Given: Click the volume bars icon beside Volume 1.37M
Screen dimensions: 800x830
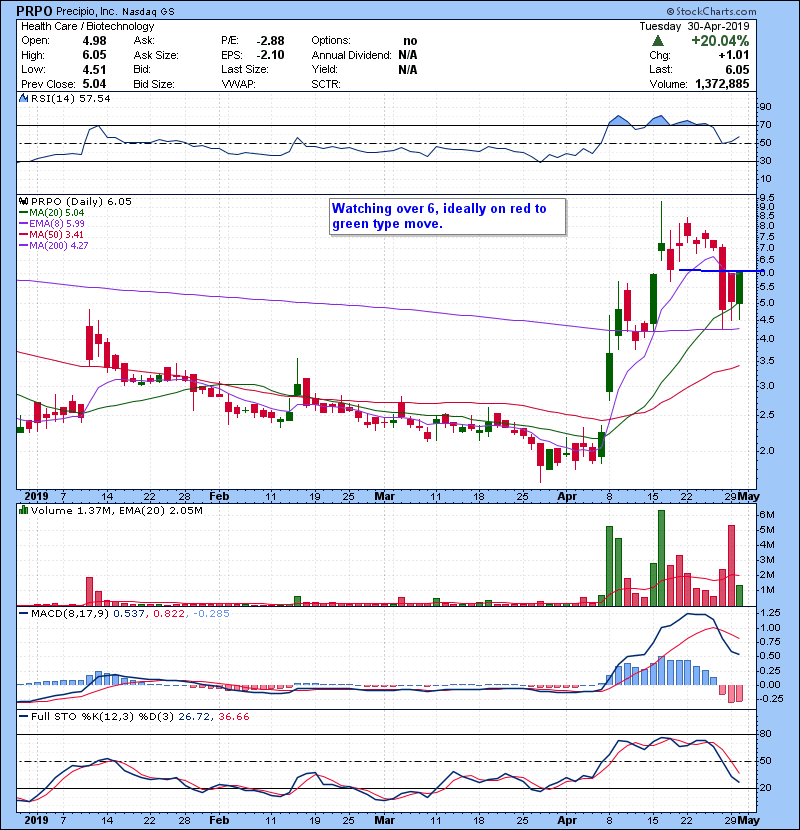Looking at the screenshot, I should pos(23,510).
